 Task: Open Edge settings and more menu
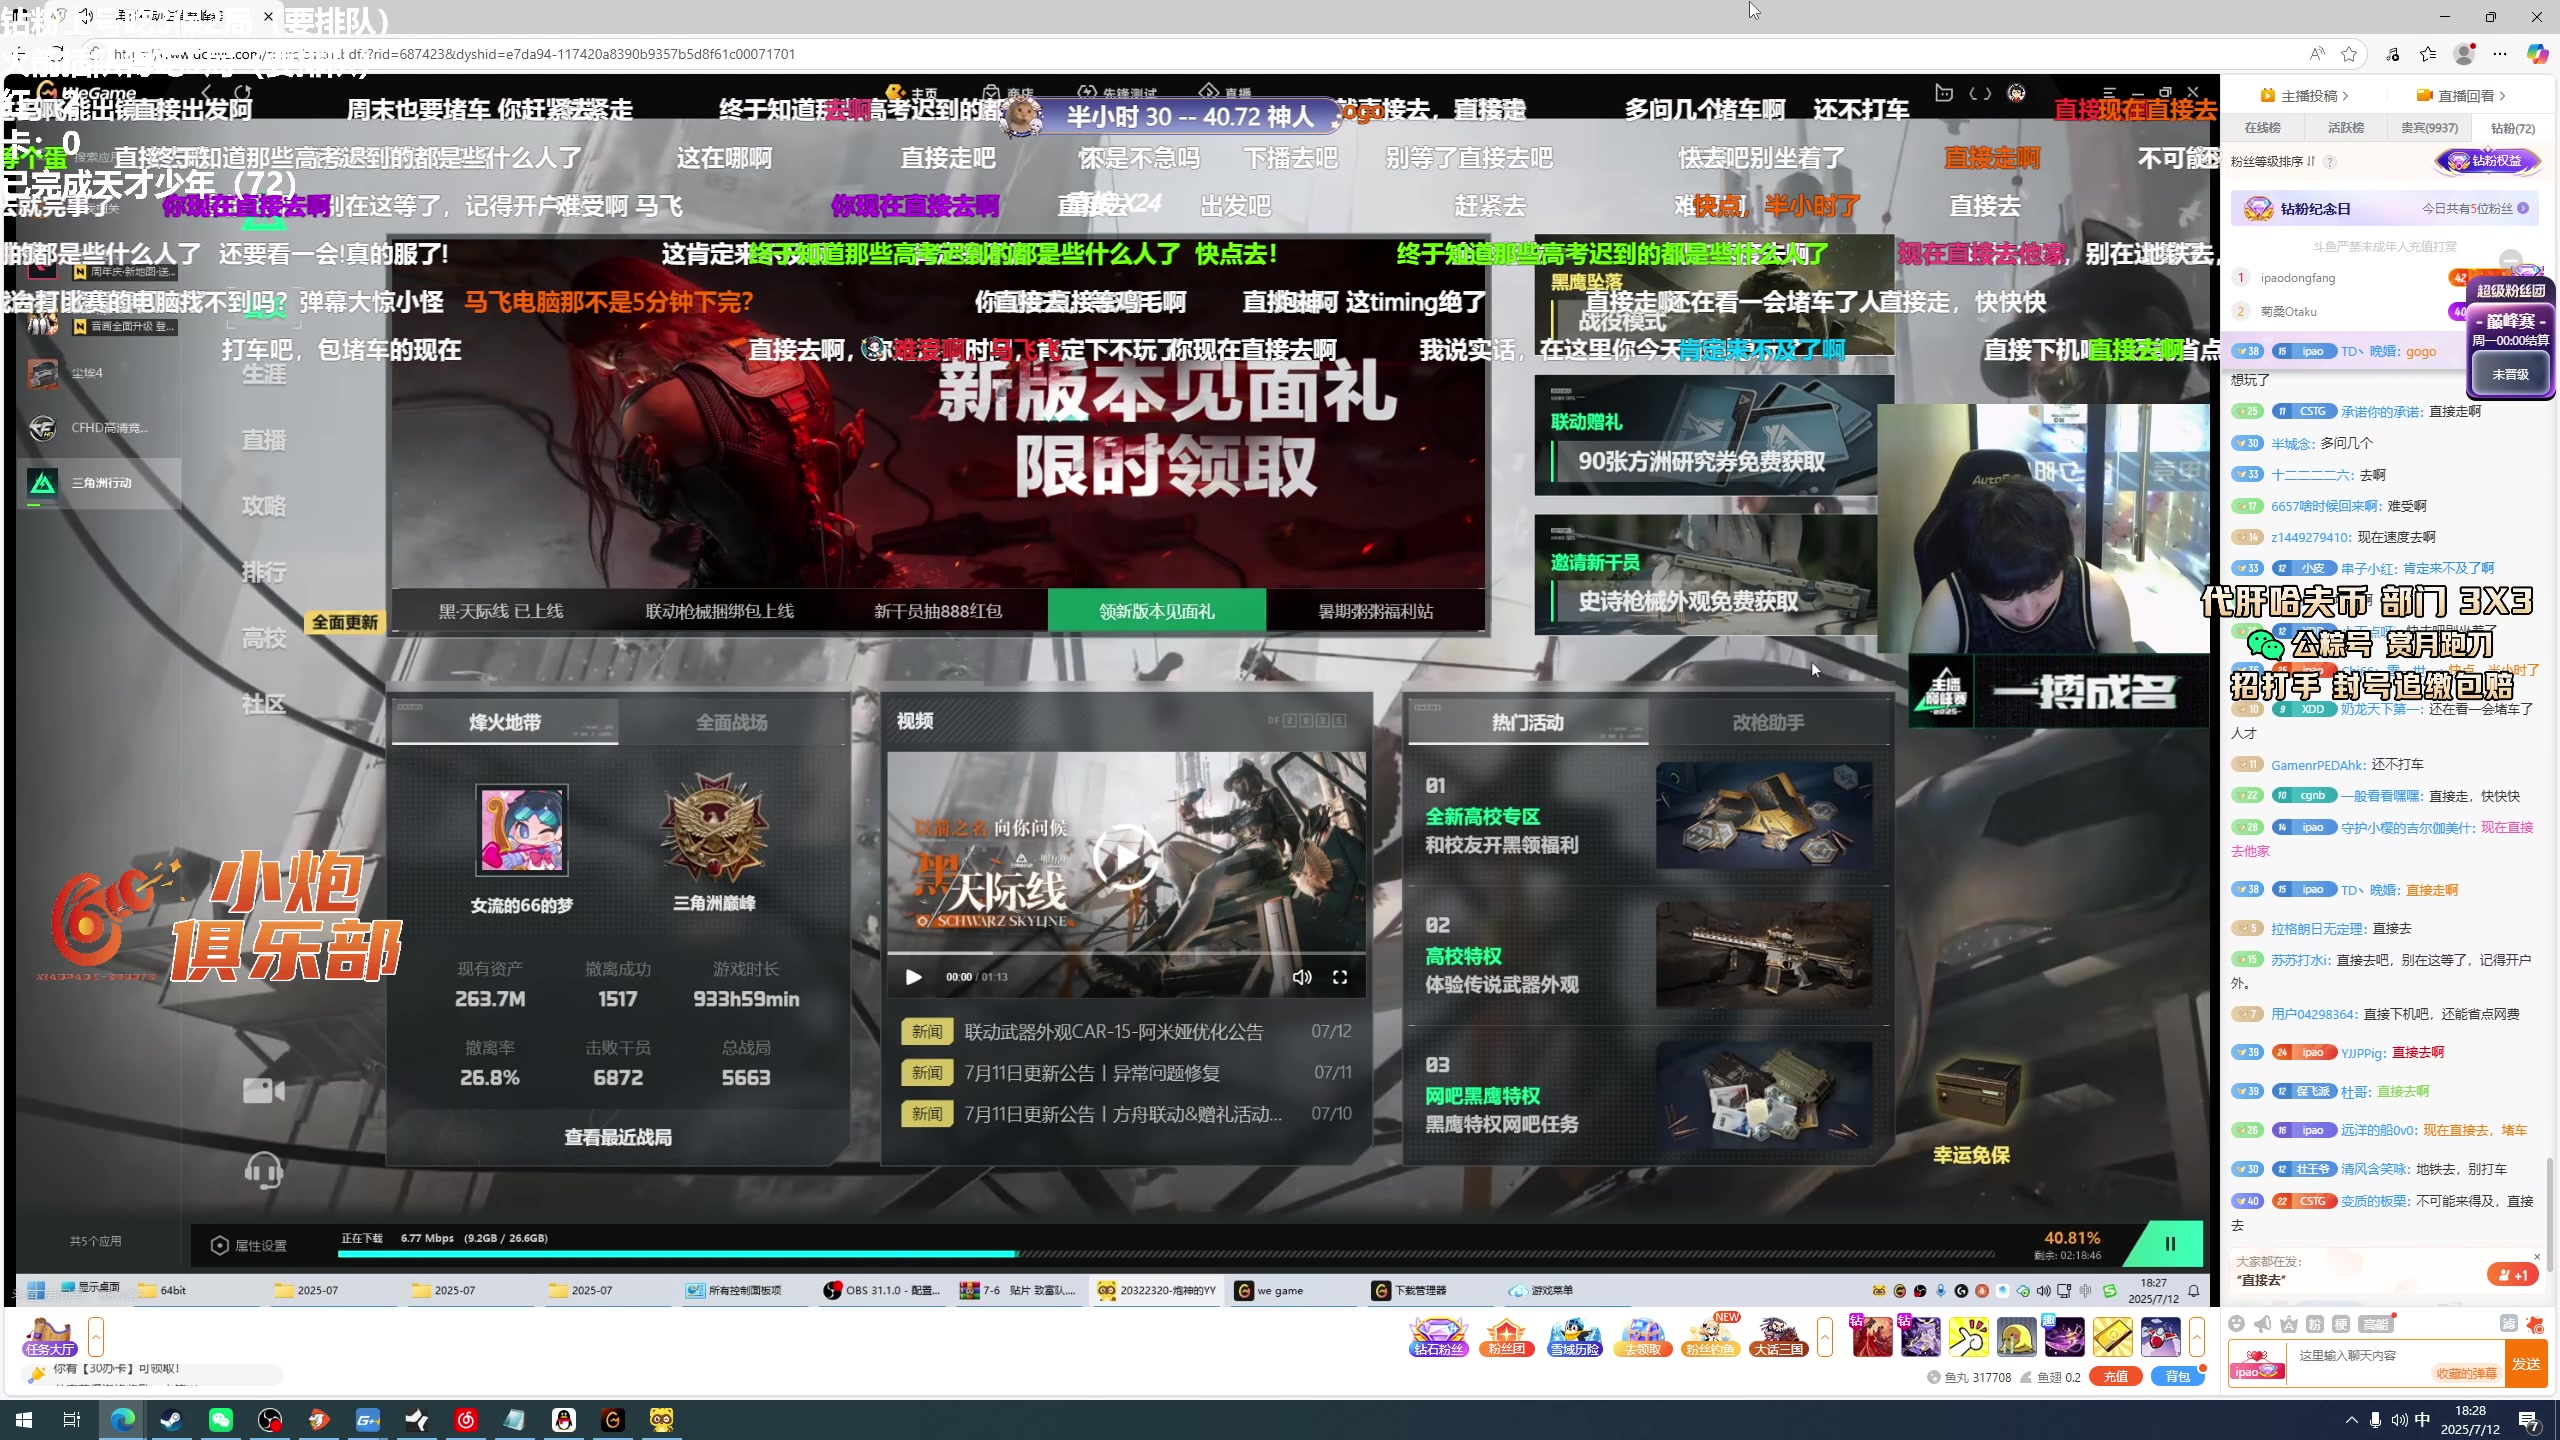[2500, 54]
